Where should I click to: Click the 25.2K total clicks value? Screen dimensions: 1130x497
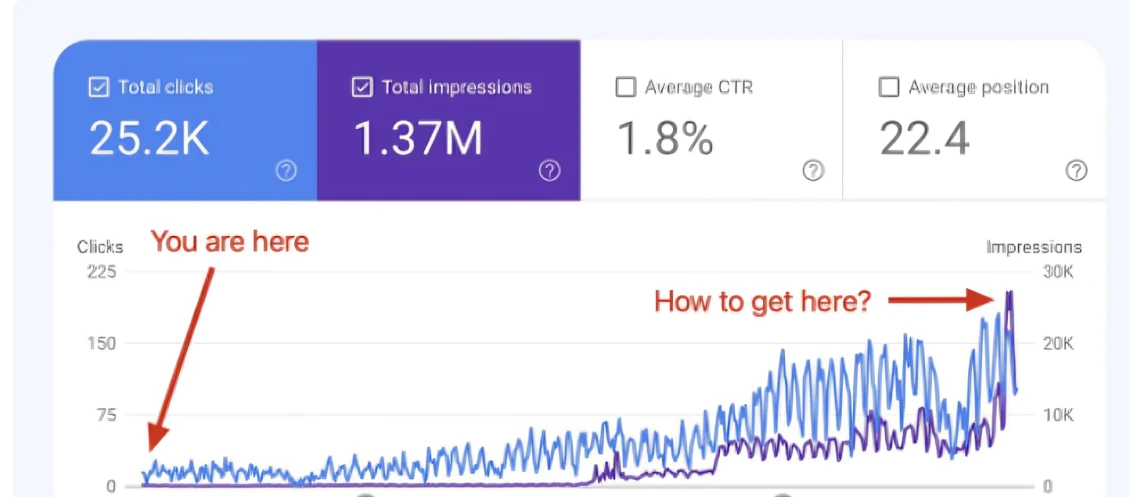pyautogui.click(x=149, y=138)
